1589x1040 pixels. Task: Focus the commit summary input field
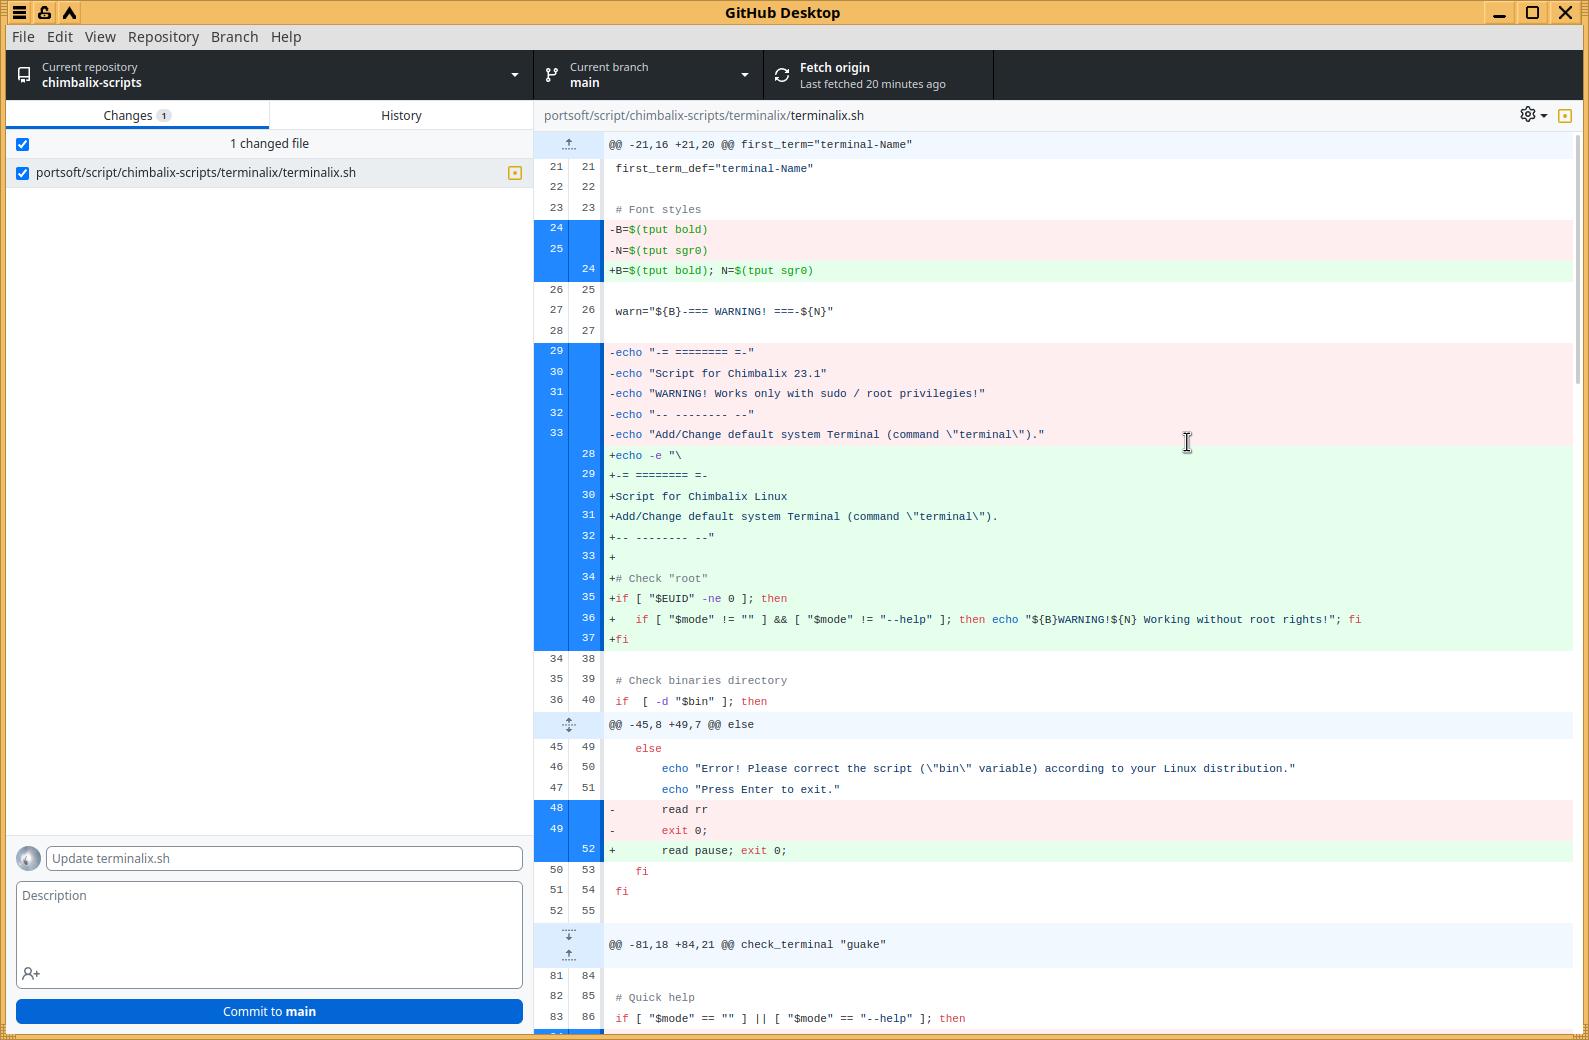pyautogui.click(x=284, y=858)
